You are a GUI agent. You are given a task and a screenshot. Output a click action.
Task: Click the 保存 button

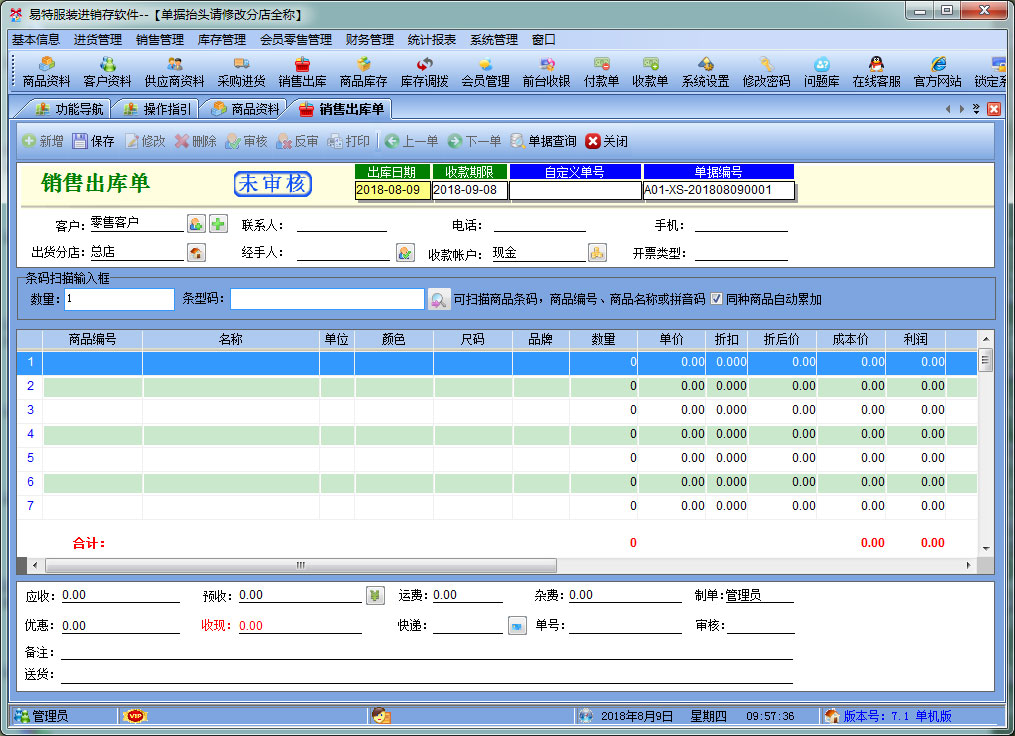click(93, 141)
